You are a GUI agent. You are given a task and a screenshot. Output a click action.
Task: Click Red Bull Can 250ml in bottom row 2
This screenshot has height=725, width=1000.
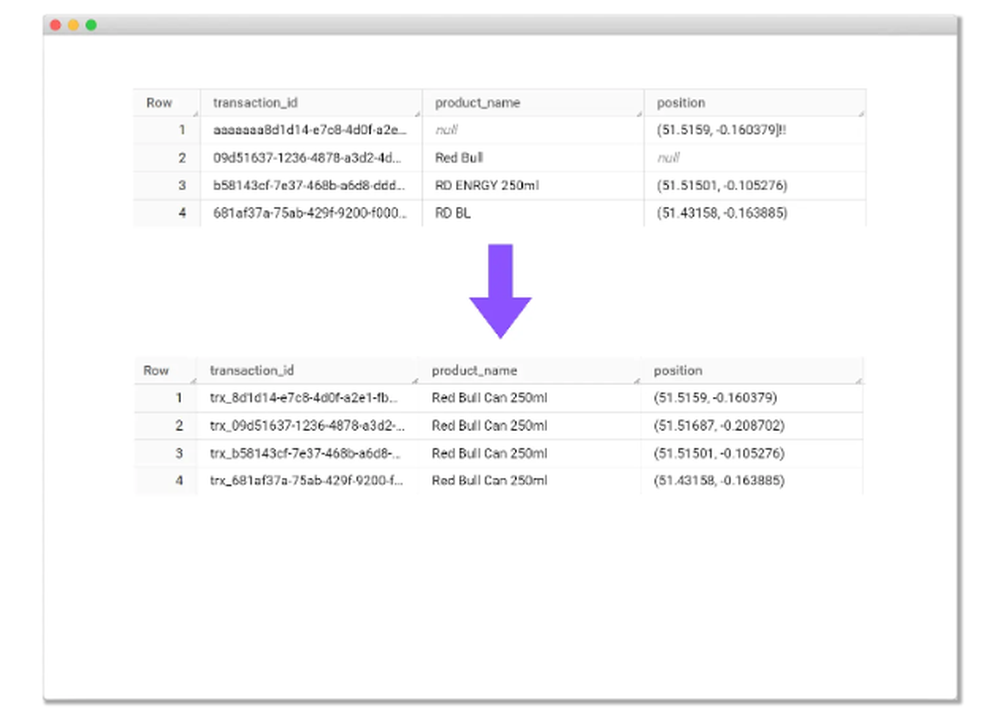click(489, 425)
